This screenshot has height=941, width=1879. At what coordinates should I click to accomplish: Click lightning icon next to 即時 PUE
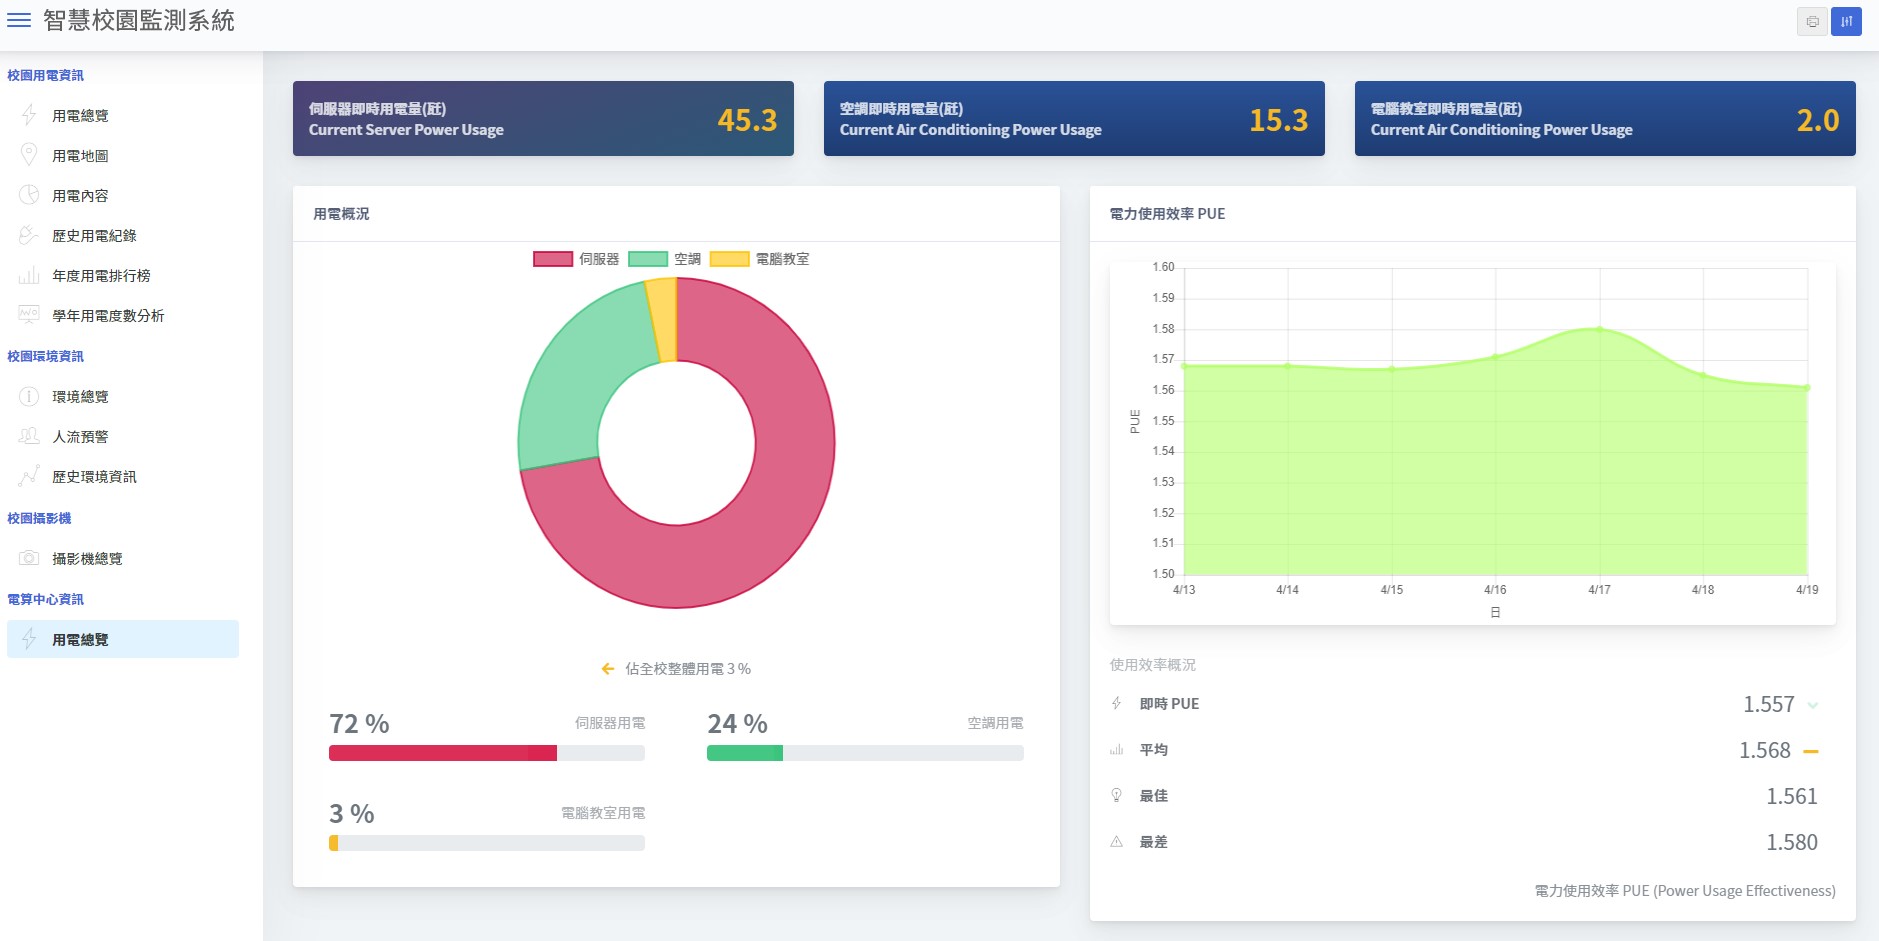(1116, 703)
